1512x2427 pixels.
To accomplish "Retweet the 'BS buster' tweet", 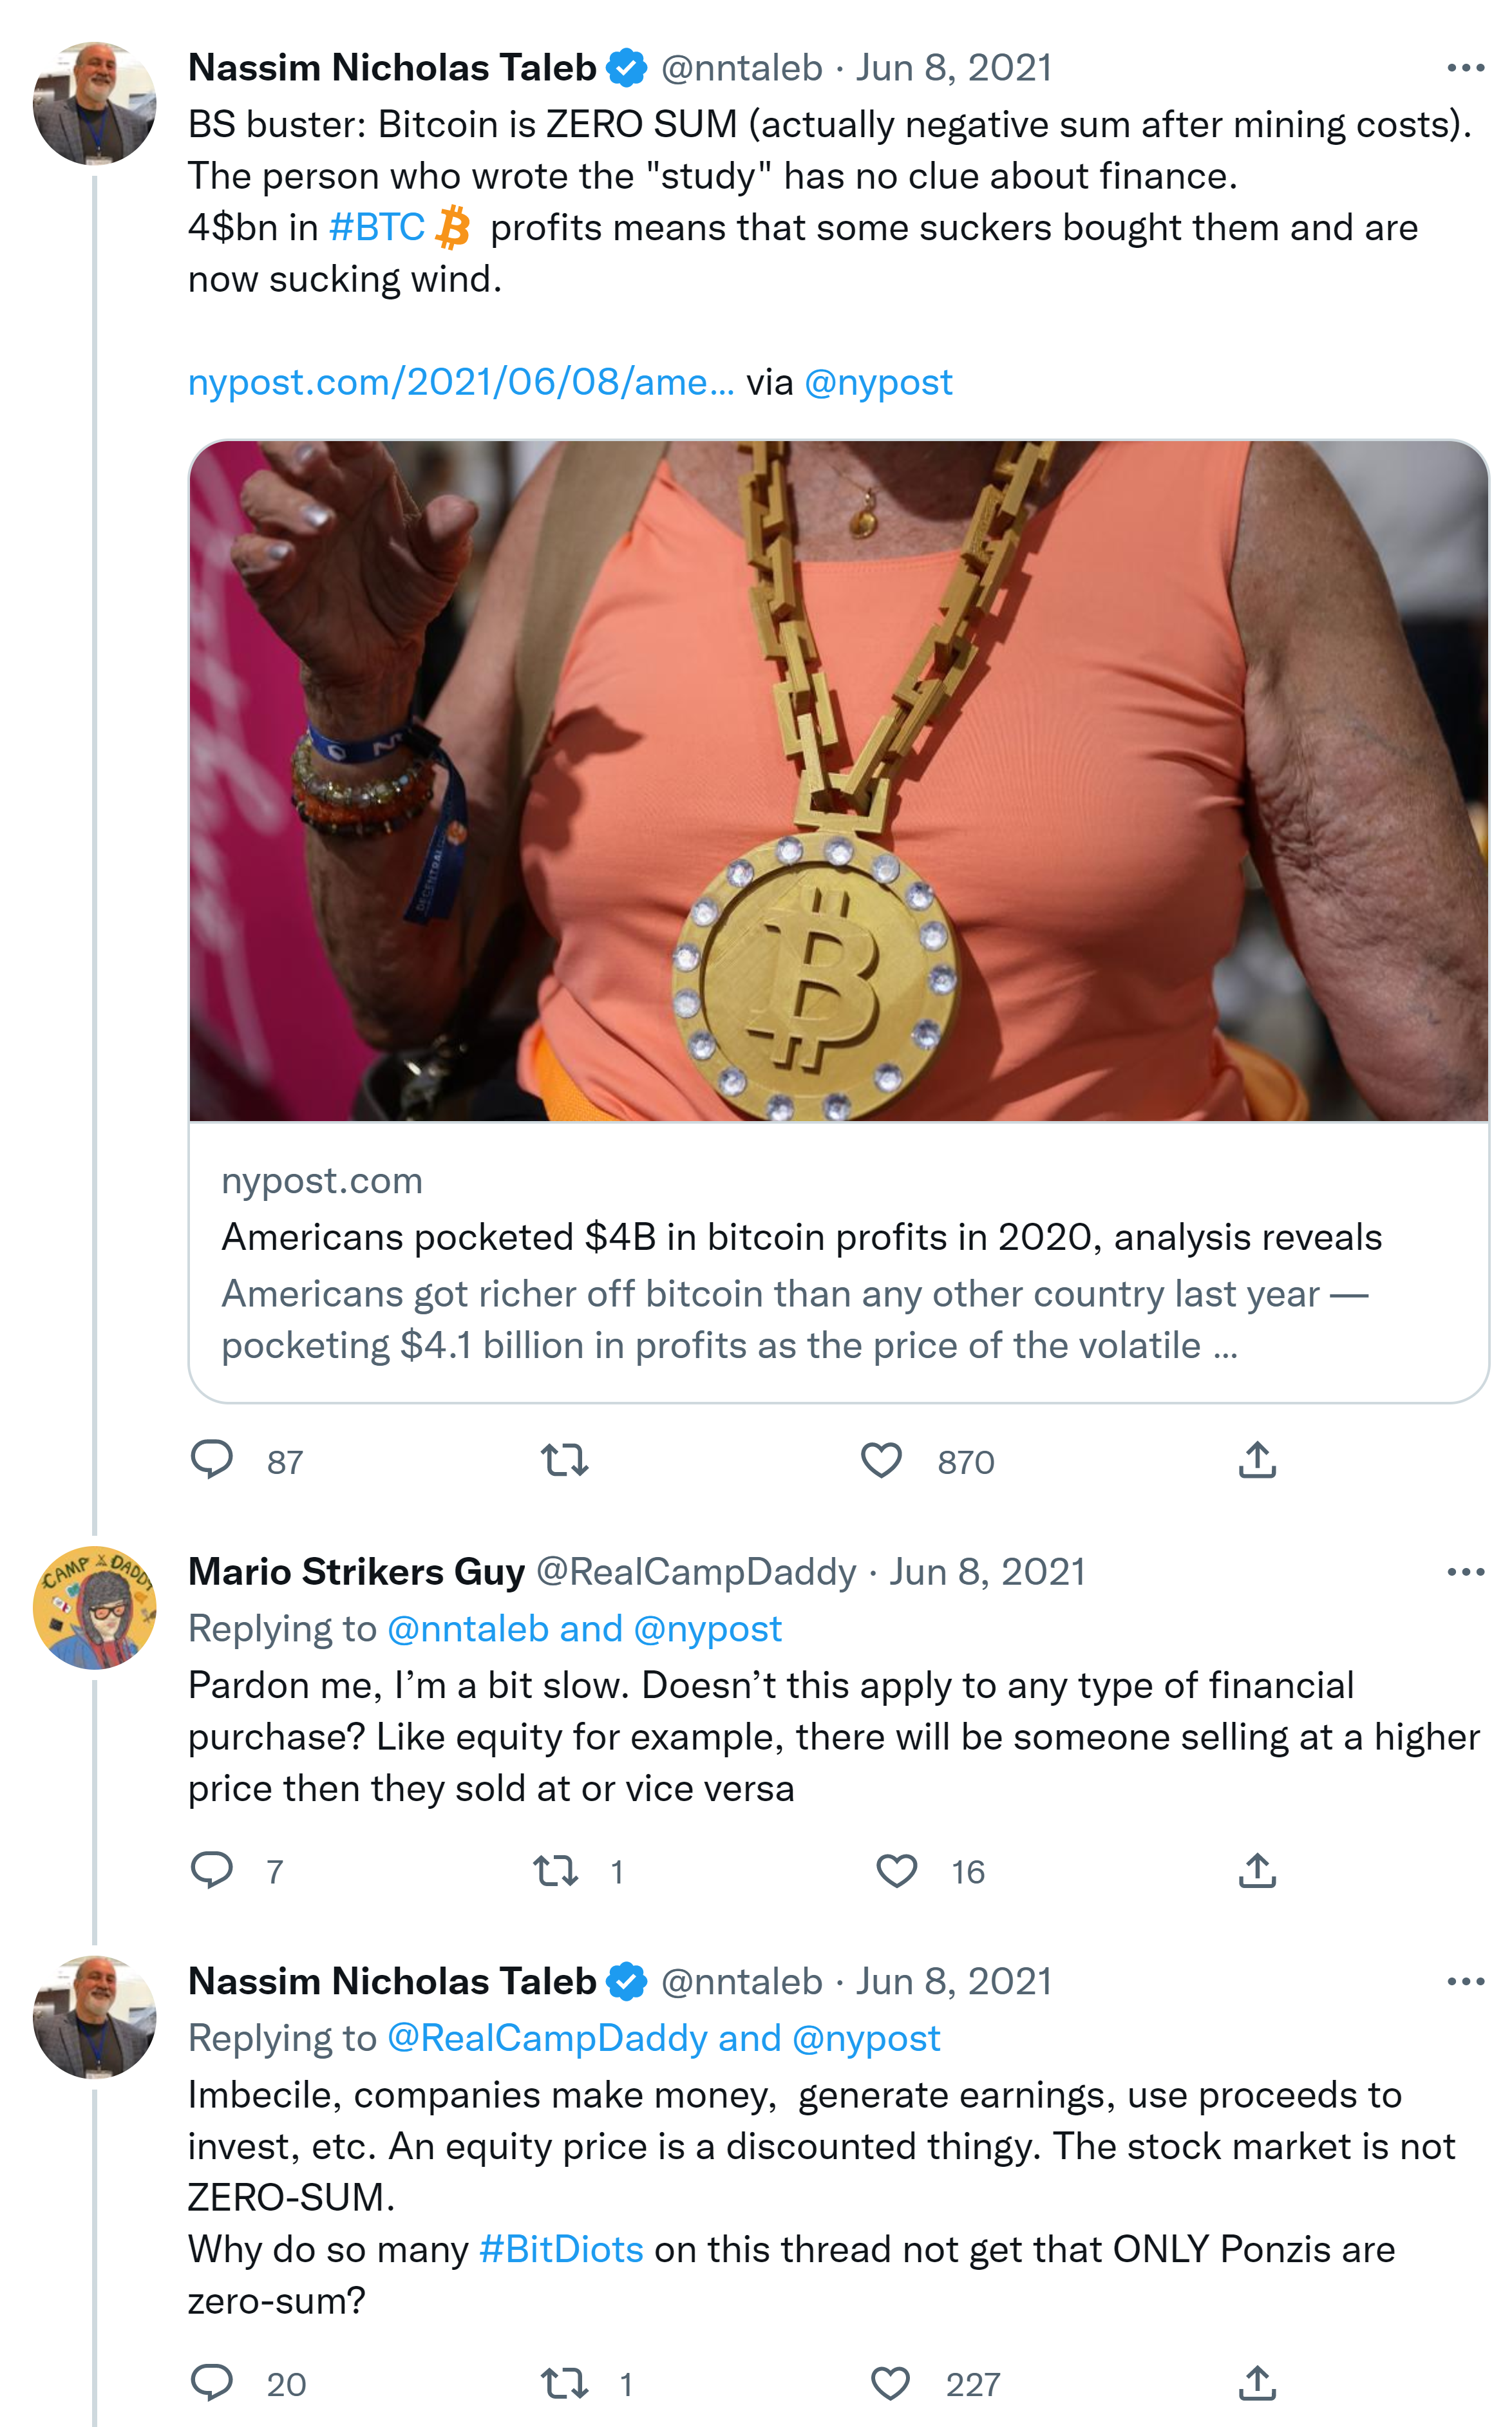I will tap(565, 1460).
